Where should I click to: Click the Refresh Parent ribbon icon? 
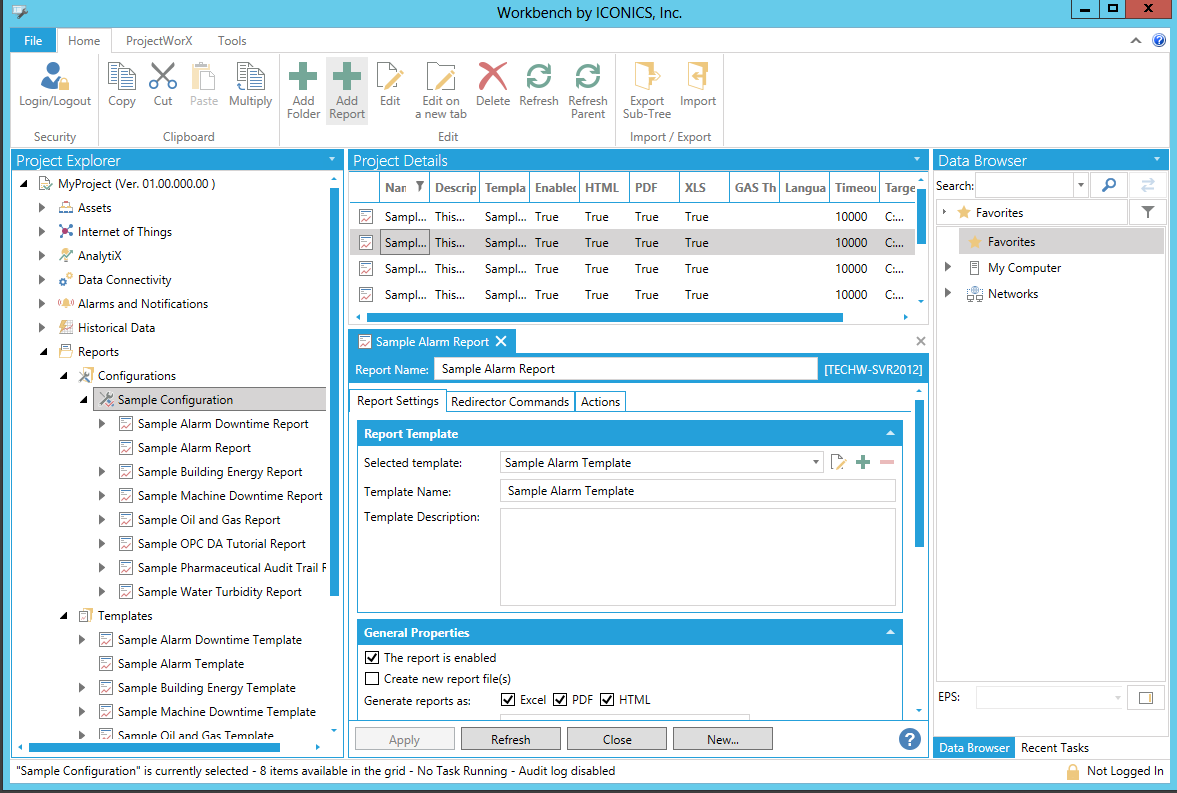(x=588, y=89)
